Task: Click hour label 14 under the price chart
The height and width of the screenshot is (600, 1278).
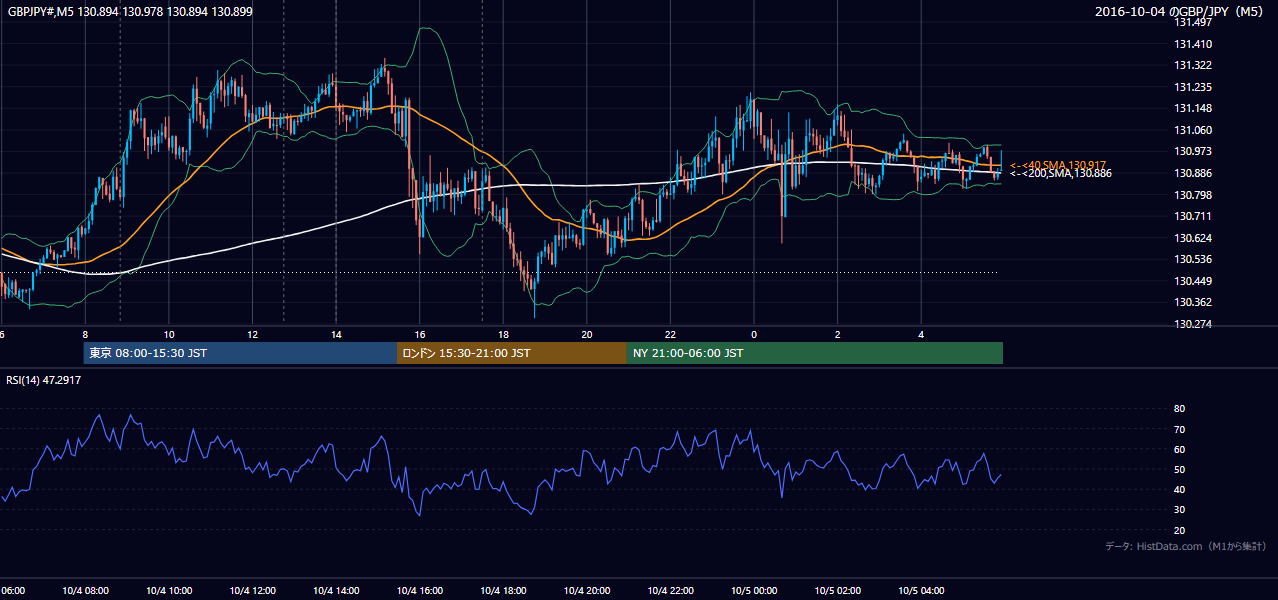Action: [336, 334]
